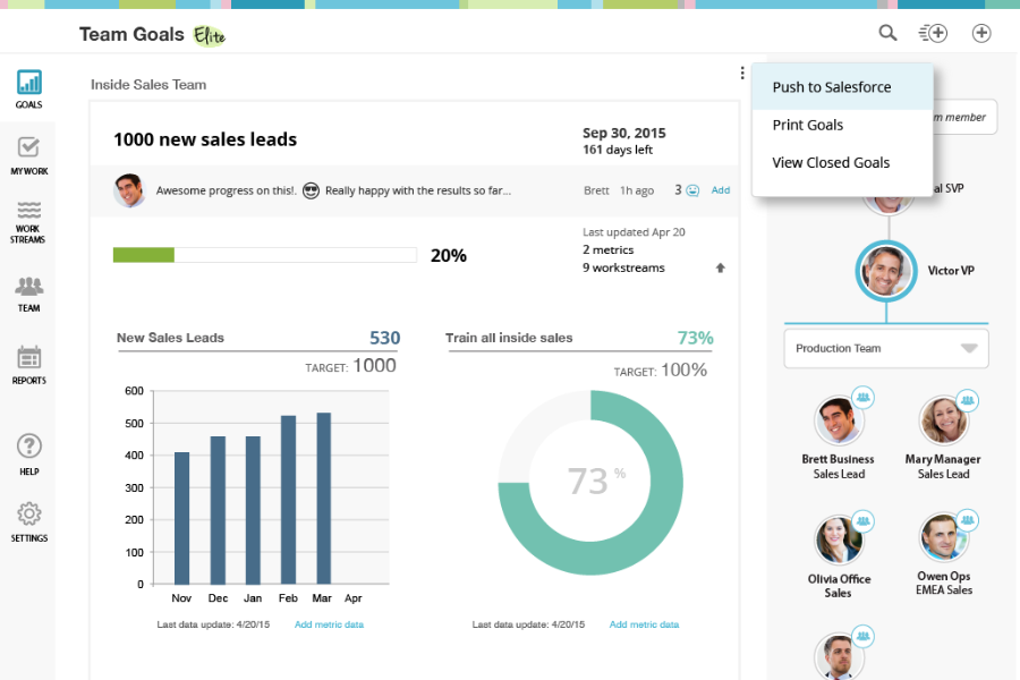Open the Help section
Screen dimensions: 1020x680
pyautogui.click(x=28, y=447)
